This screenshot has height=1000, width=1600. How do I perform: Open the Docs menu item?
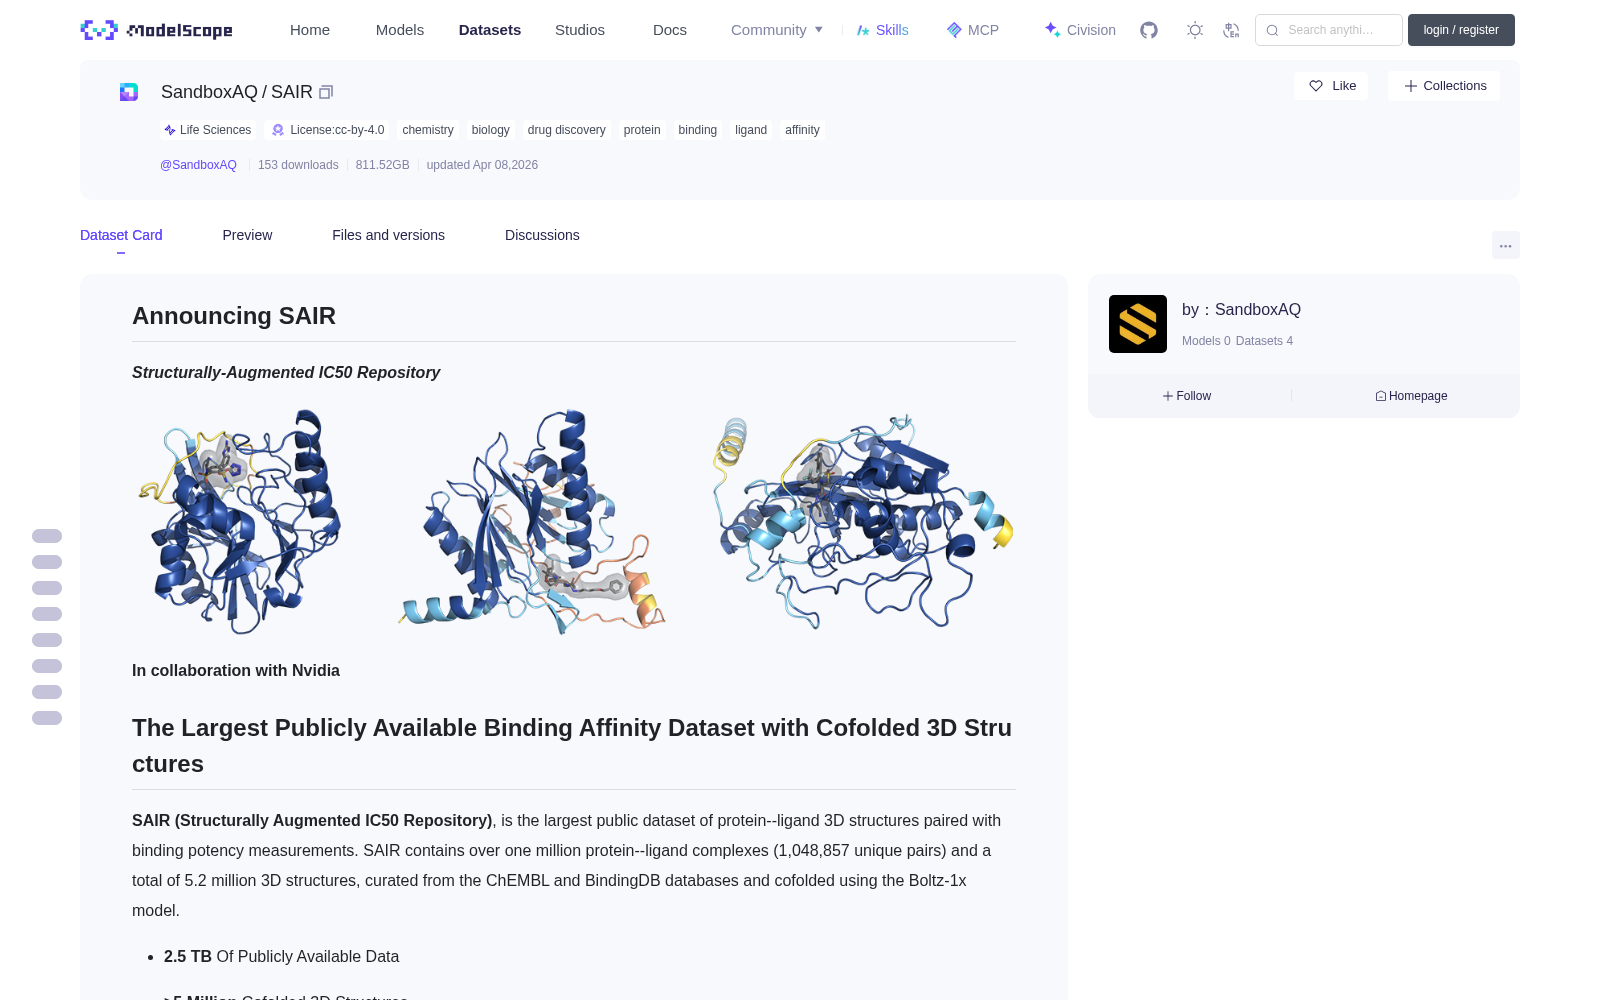pos(670,30)
